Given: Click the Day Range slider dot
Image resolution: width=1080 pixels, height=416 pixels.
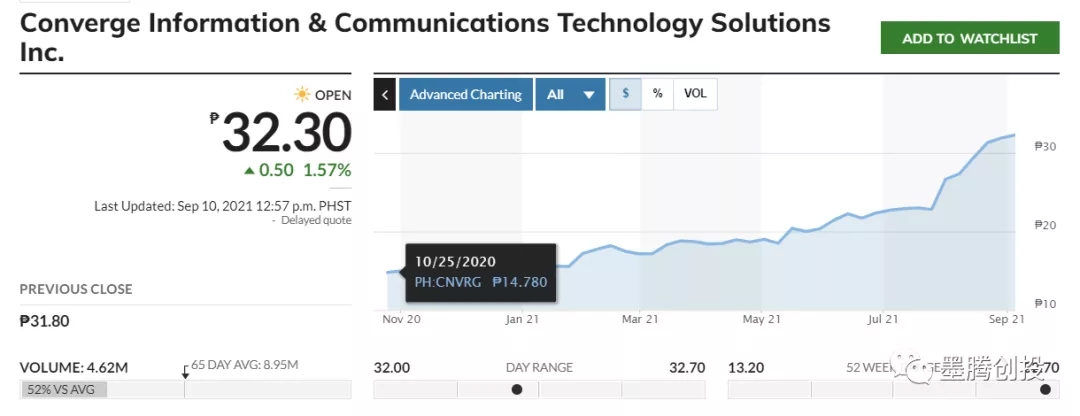Looking at the screenshot, I should click(517, 389).
